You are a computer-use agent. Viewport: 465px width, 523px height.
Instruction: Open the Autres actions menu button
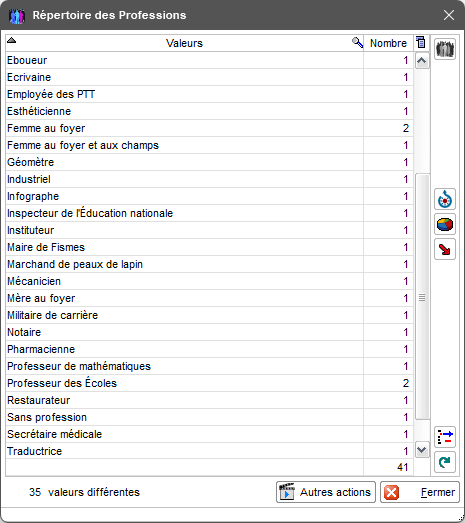click(326, 492)
